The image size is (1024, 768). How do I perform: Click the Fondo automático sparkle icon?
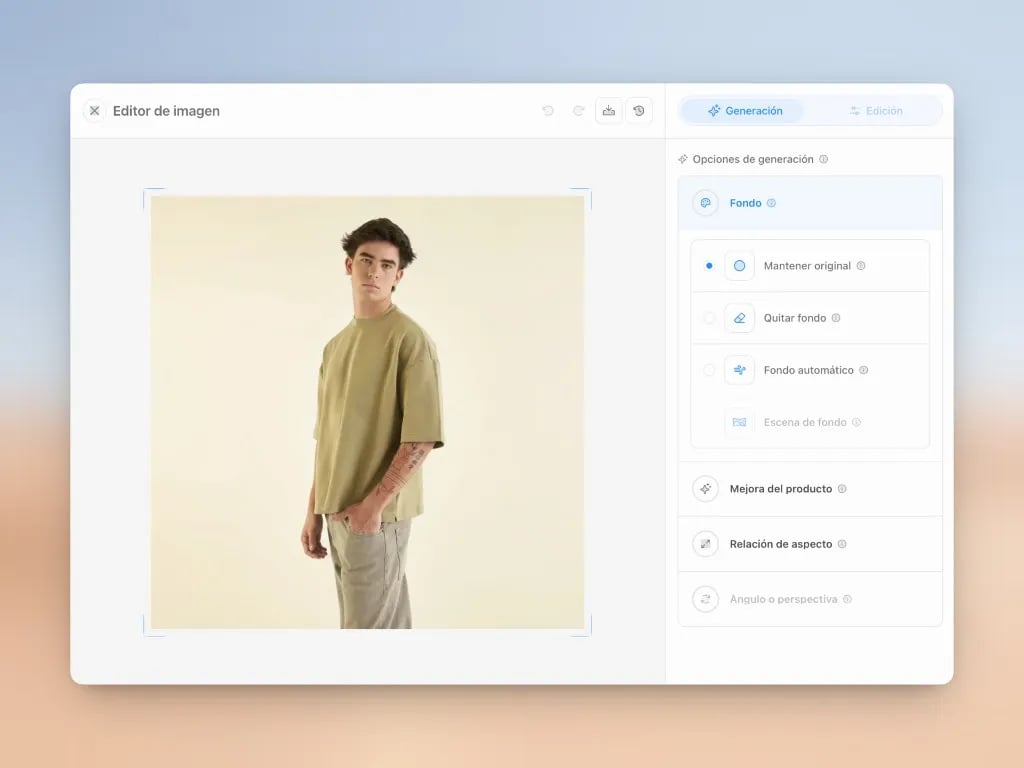[x=739, y=370]
